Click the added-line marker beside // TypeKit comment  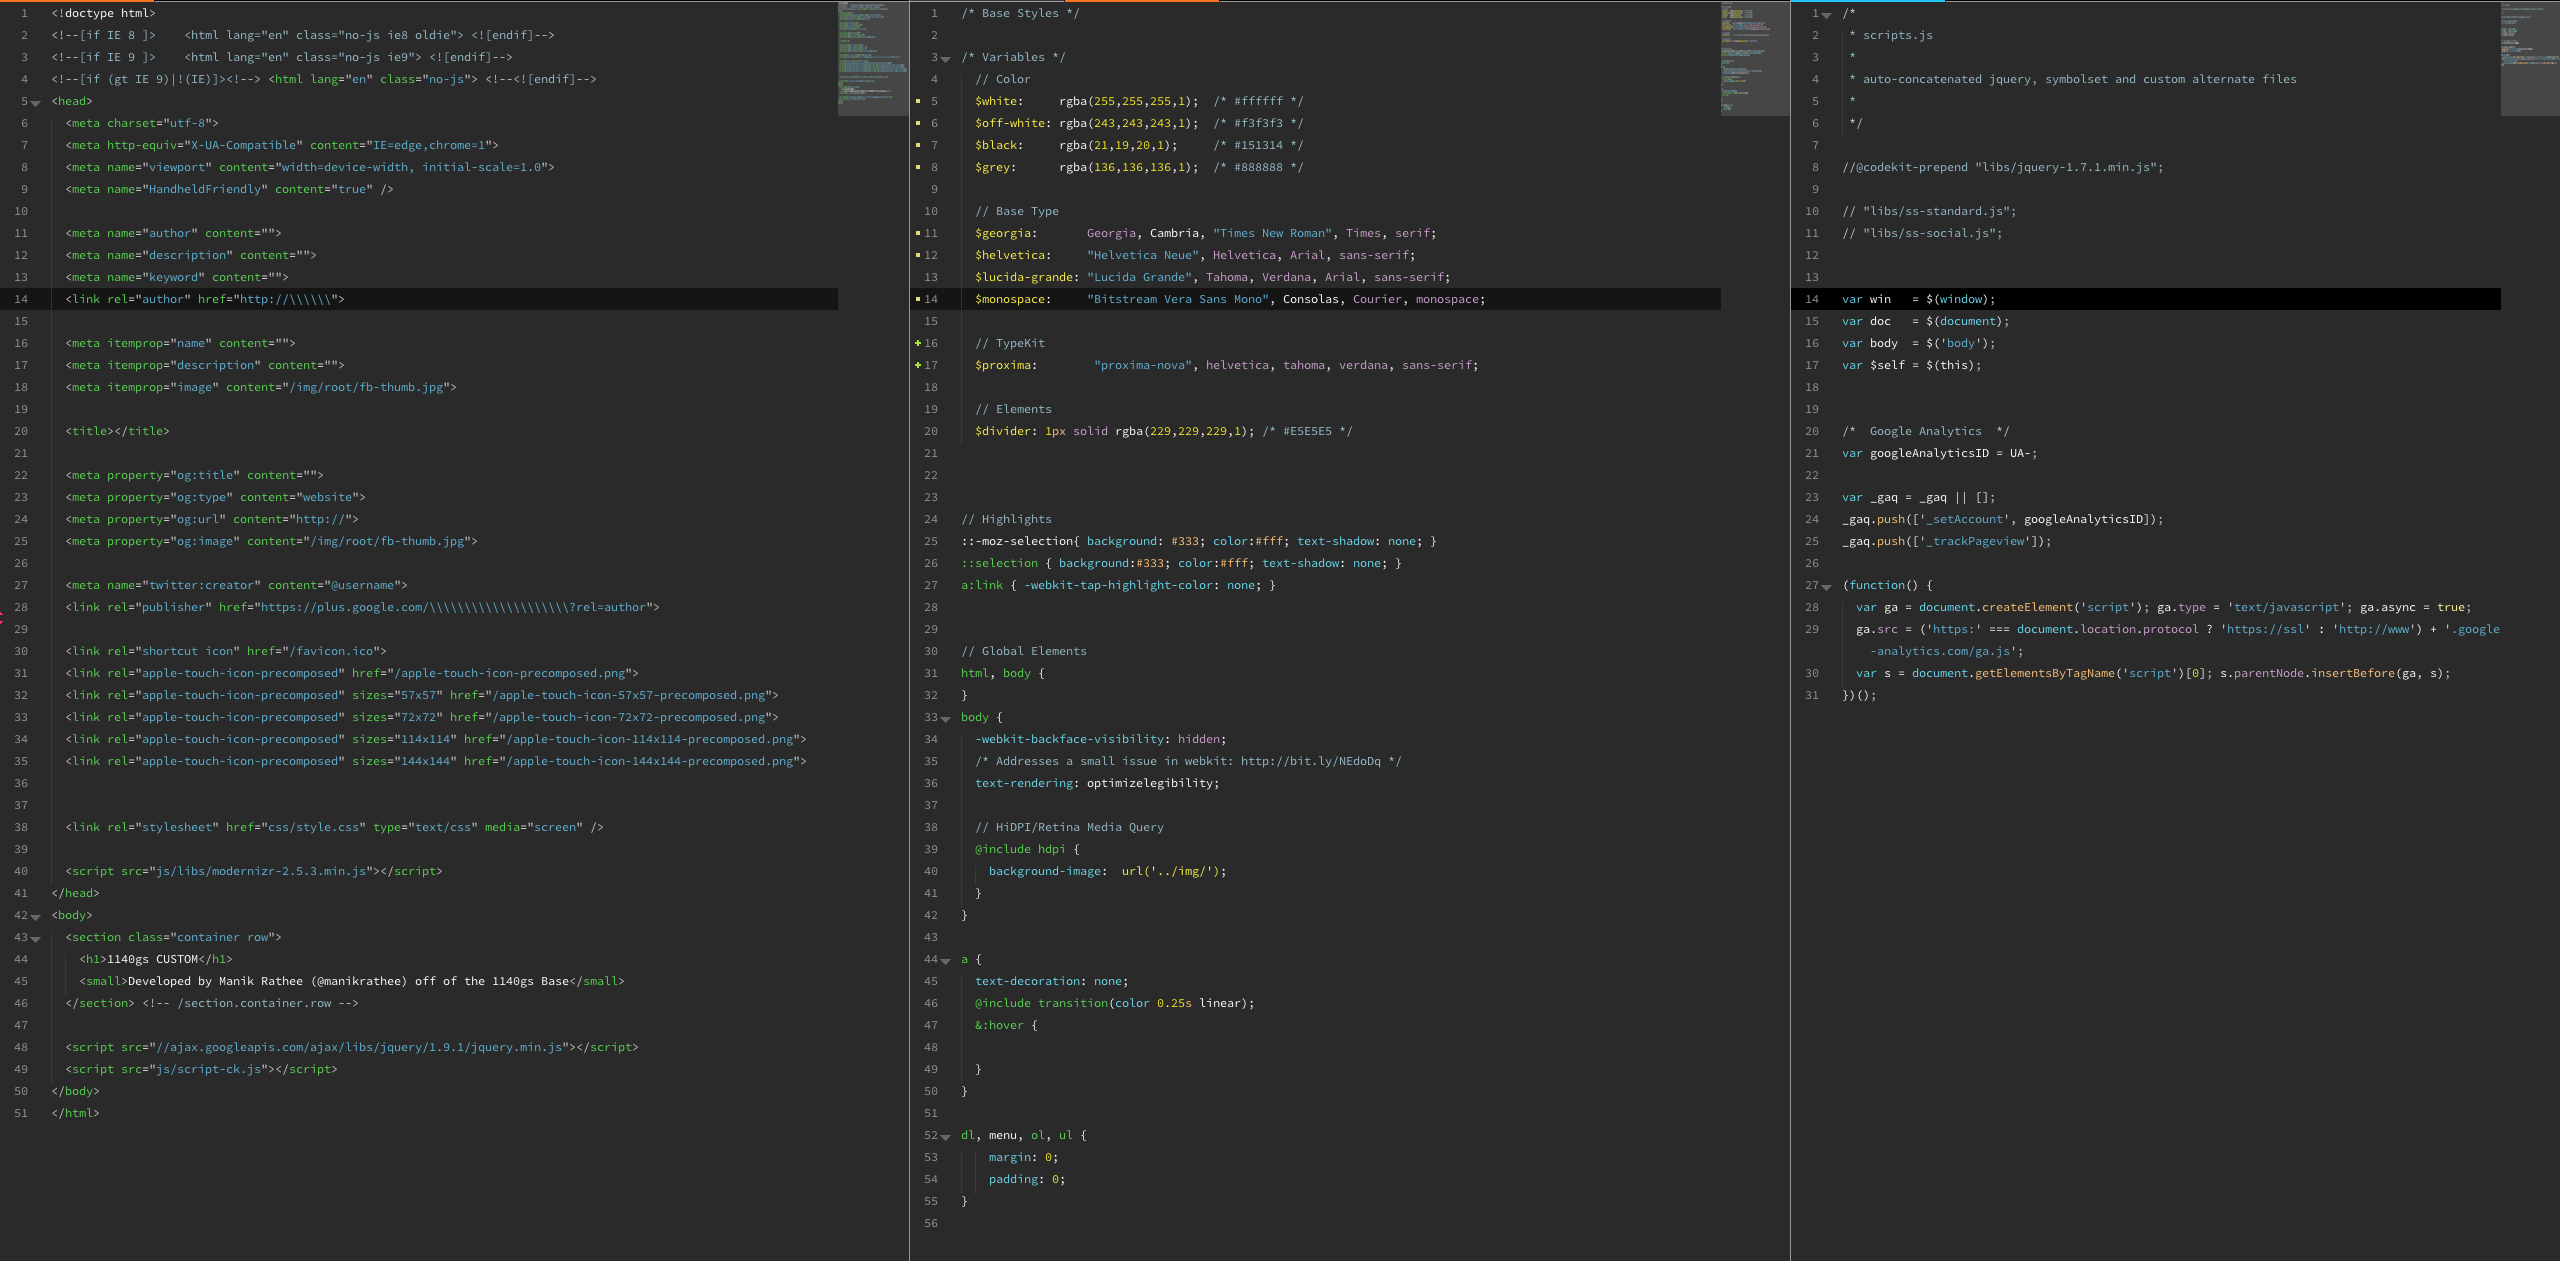tap(918, 343)
